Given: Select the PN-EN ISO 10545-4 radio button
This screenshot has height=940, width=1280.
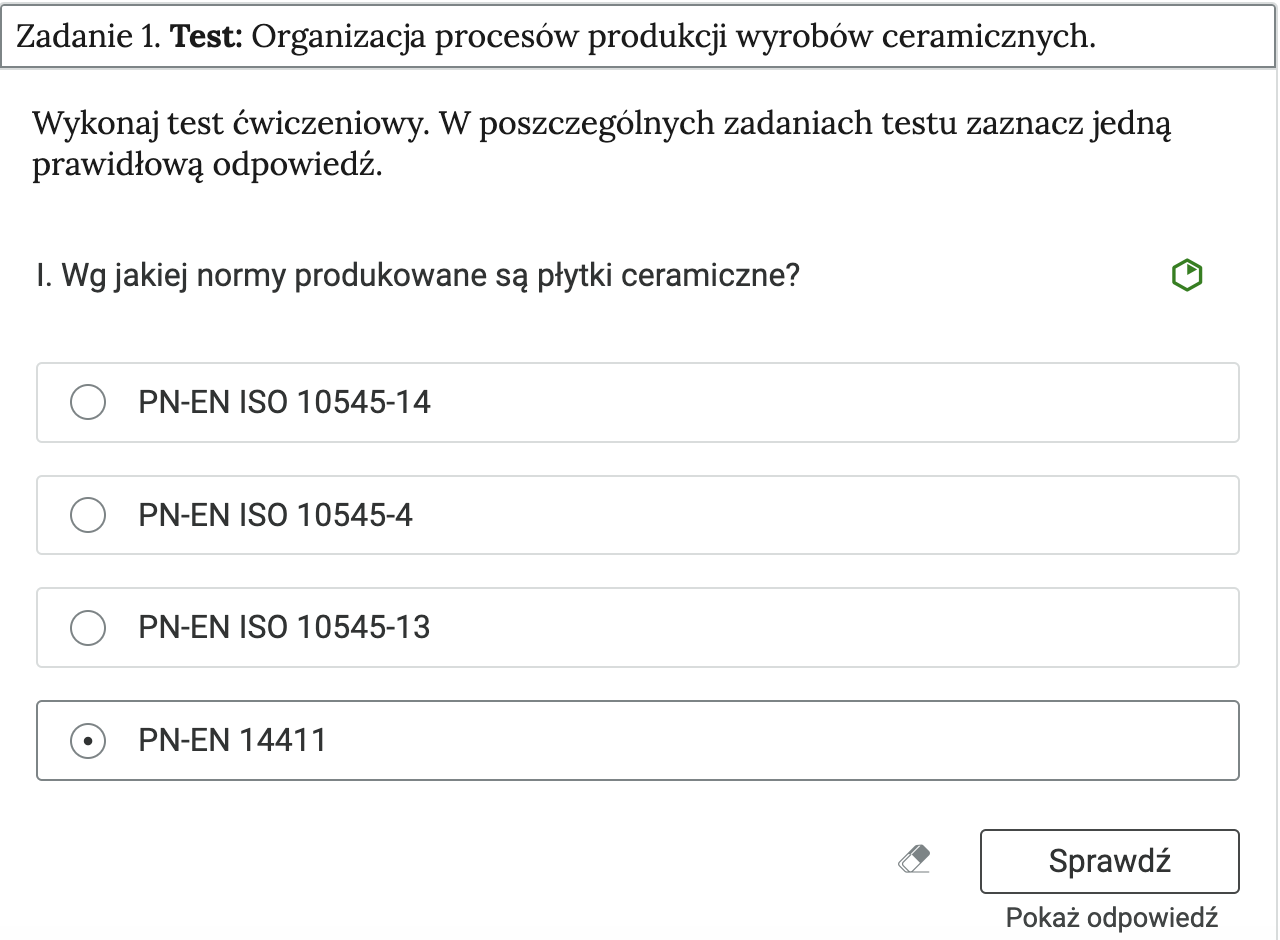Looking at the screenshot, I should coord(88,515).
